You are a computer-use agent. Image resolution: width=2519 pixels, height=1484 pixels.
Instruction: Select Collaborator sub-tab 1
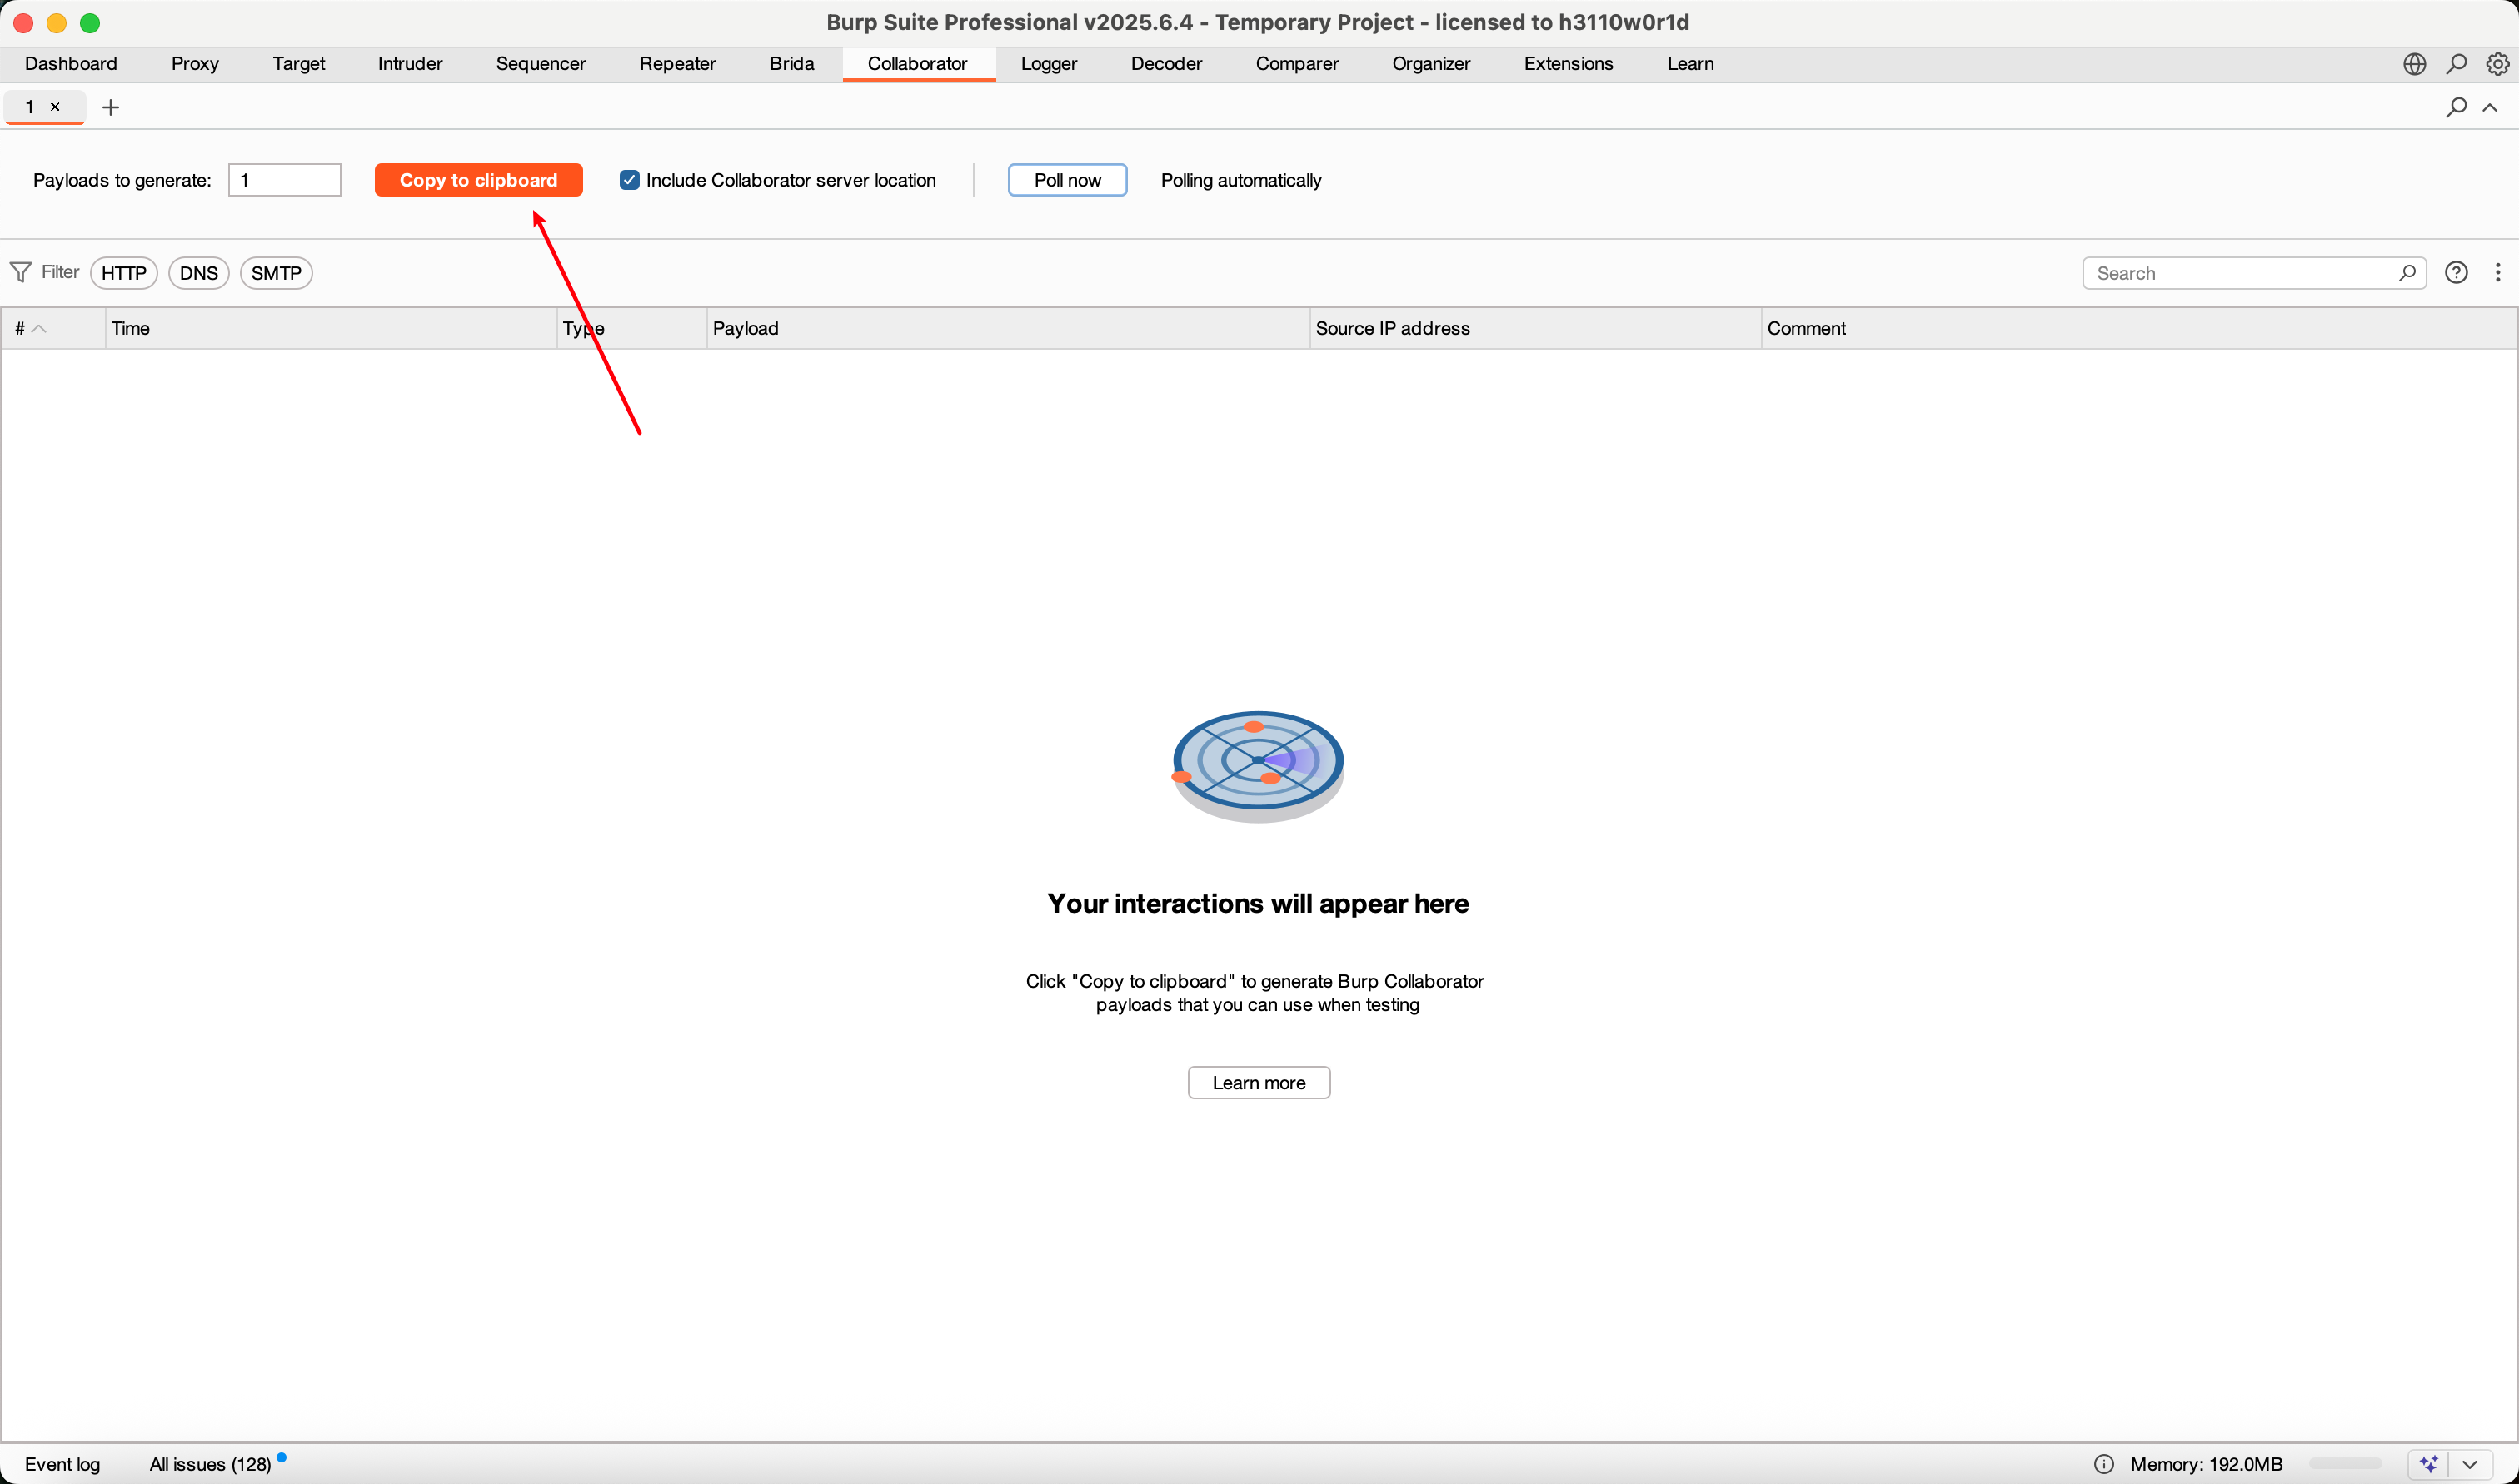click(x=30, y=107)
